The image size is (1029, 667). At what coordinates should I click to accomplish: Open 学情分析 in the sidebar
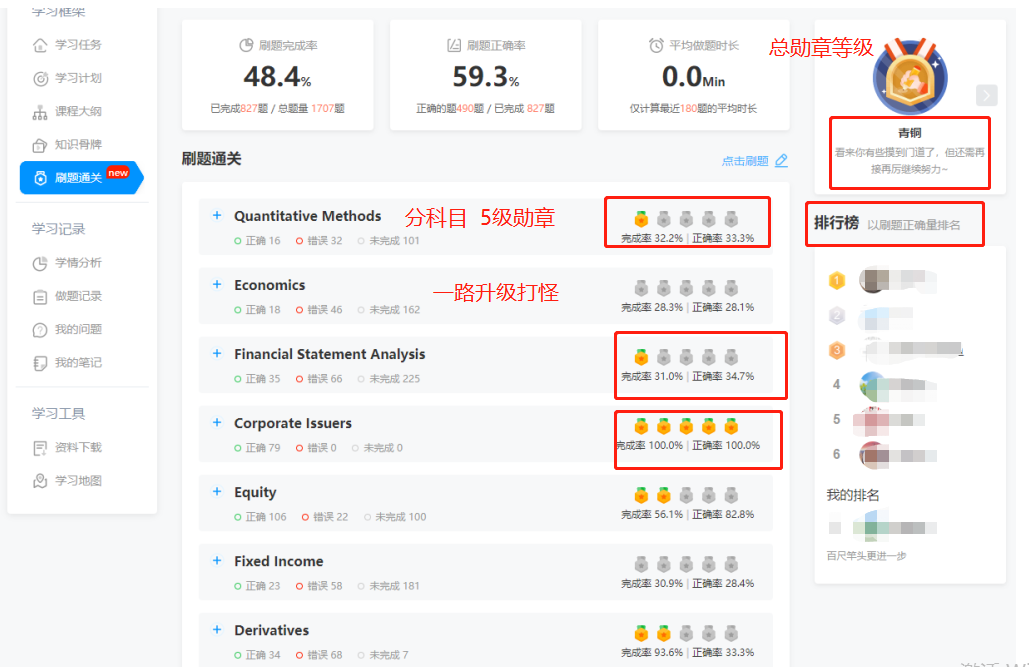click(x=67, y=263)
